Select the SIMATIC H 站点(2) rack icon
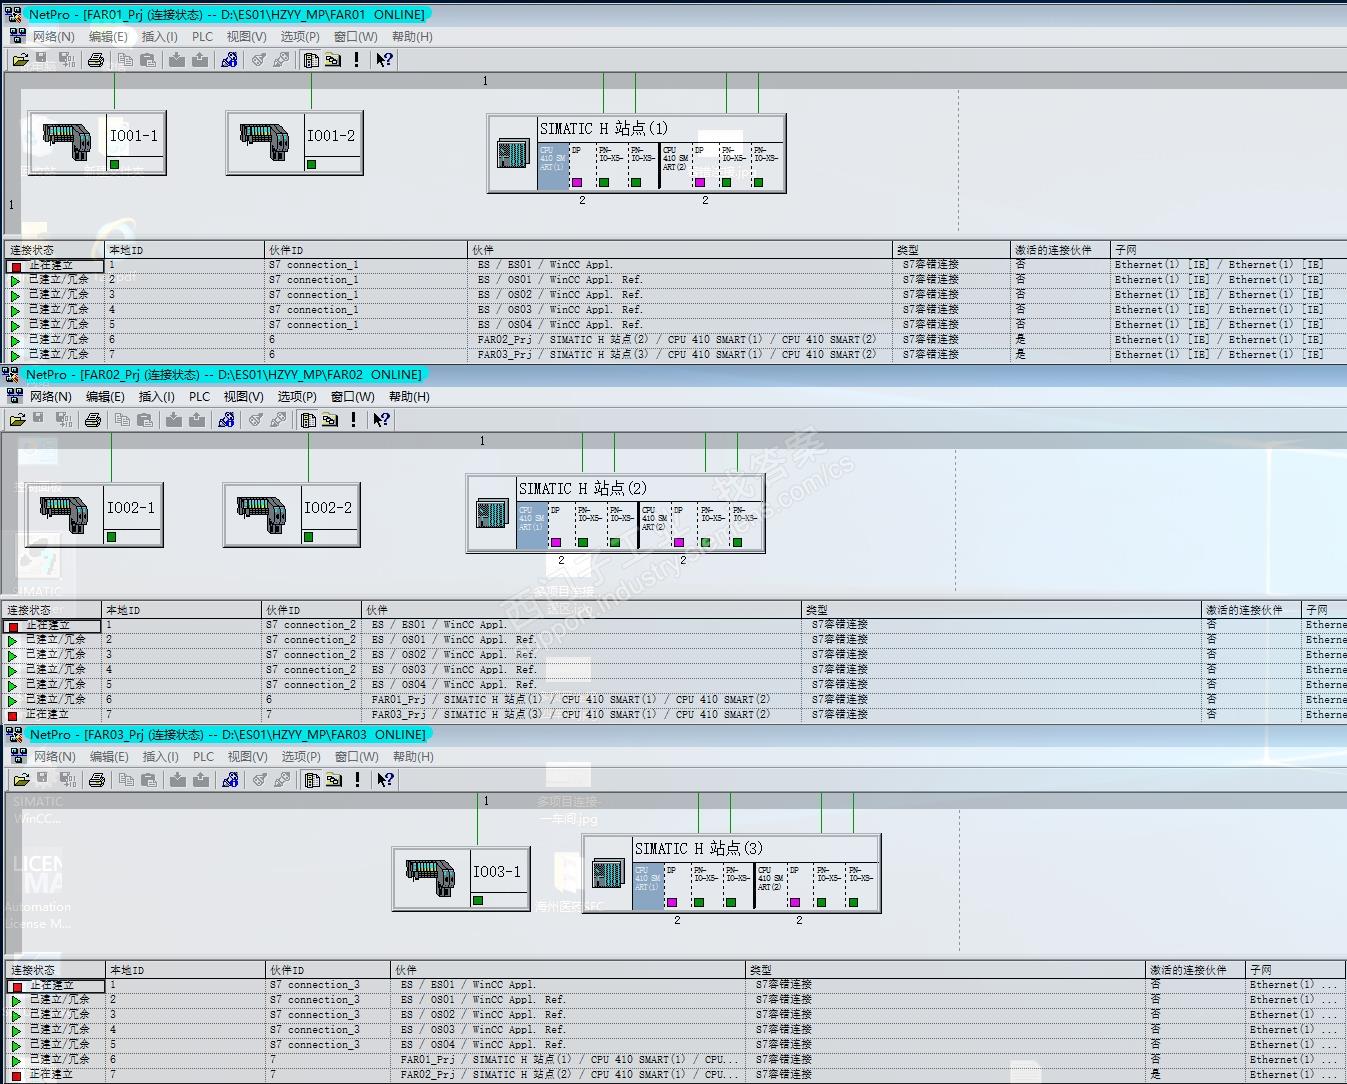This screenshot has height=1084, width=1347. (492, 514)
